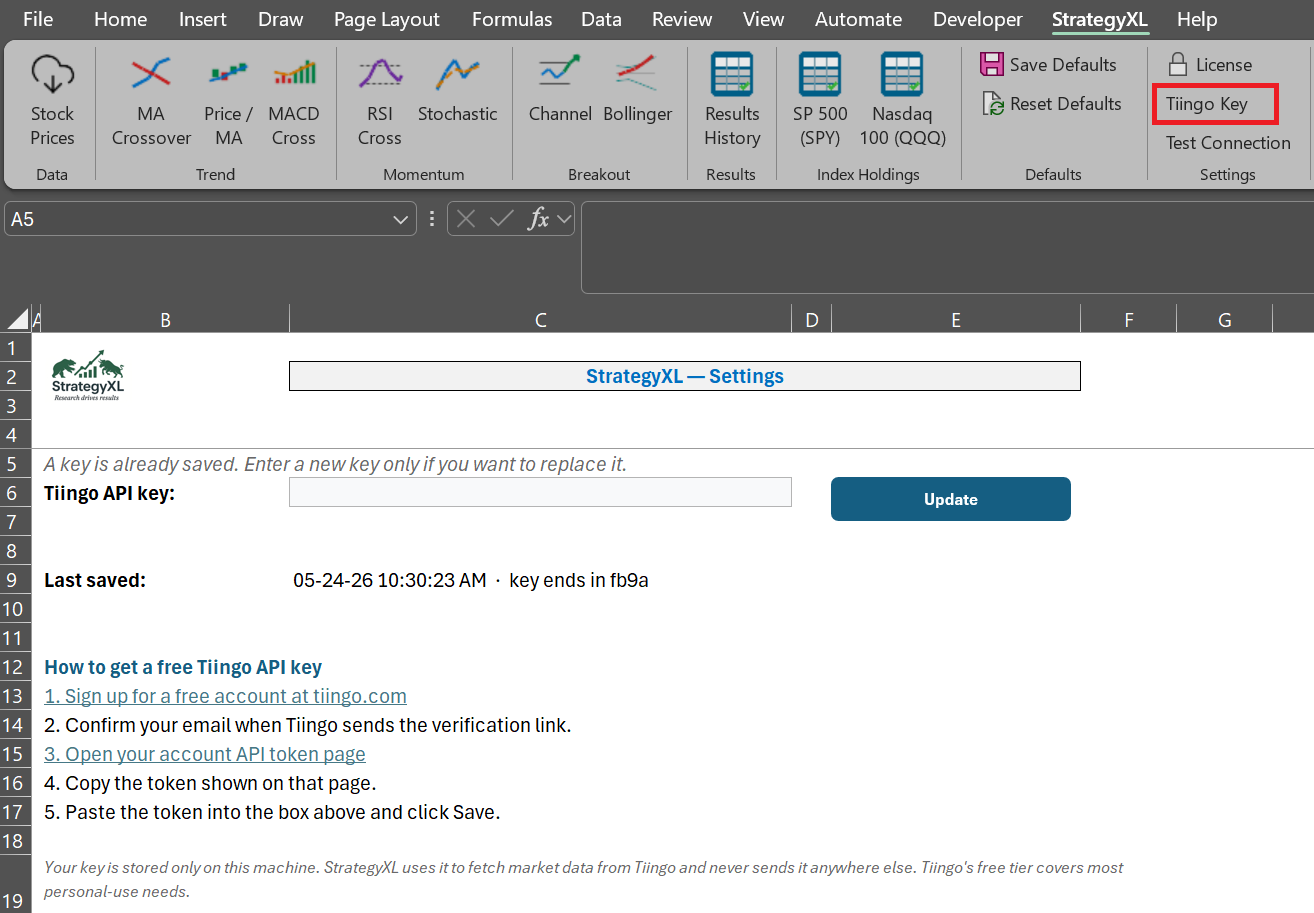The image size is (1314, 913).
Task: Launch the MA Crossover strategy
Action: point(151,100)
